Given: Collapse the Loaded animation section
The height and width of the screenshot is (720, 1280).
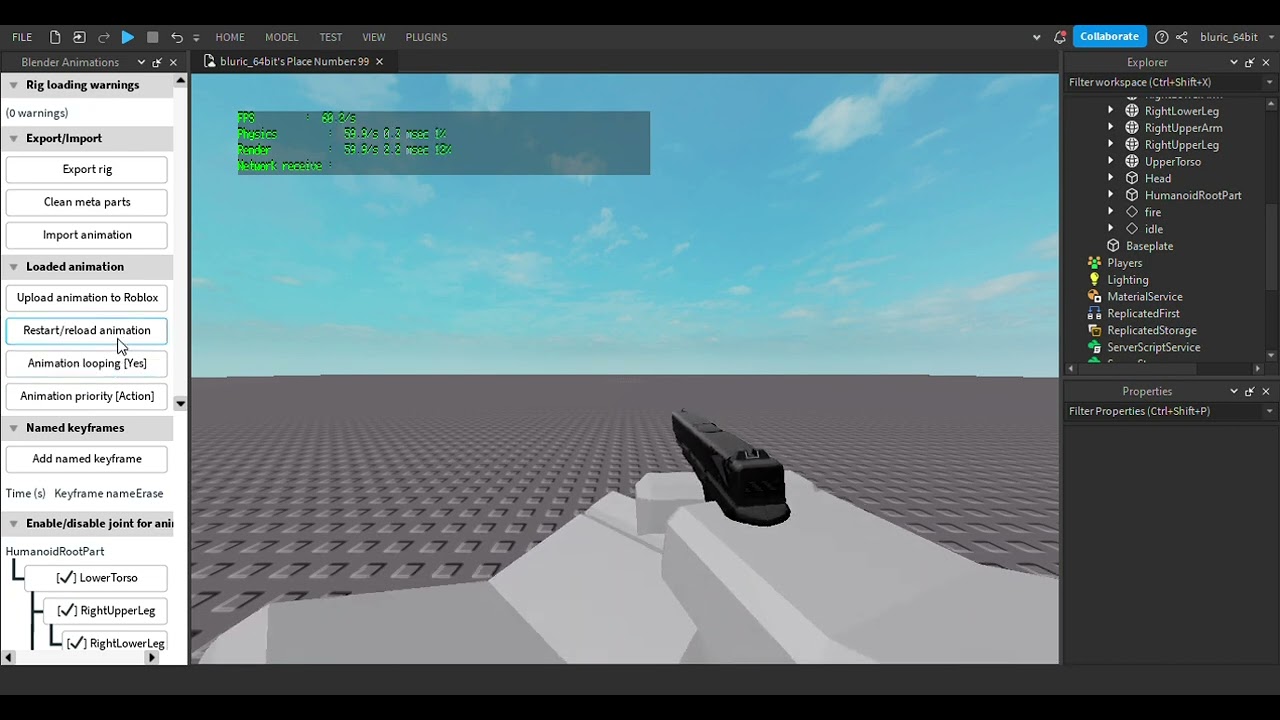Looking at the screenshot, I should click(14, 267).
